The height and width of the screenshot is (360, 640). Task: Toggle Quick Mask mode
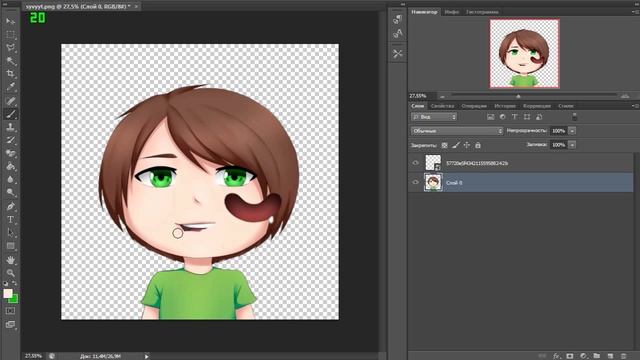[x=10, y=311]
